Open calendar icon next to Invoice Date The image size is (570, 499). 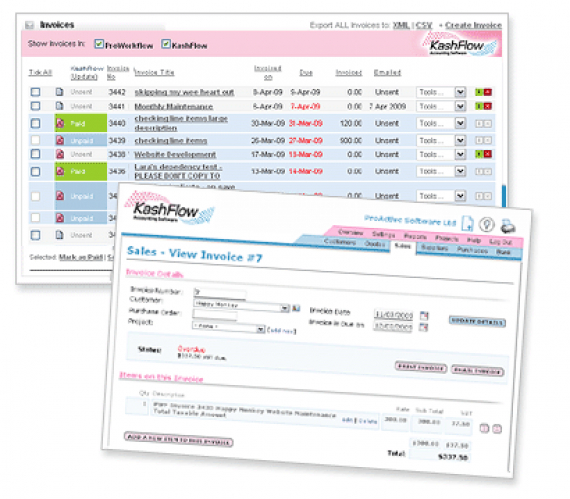pos(424,315)
